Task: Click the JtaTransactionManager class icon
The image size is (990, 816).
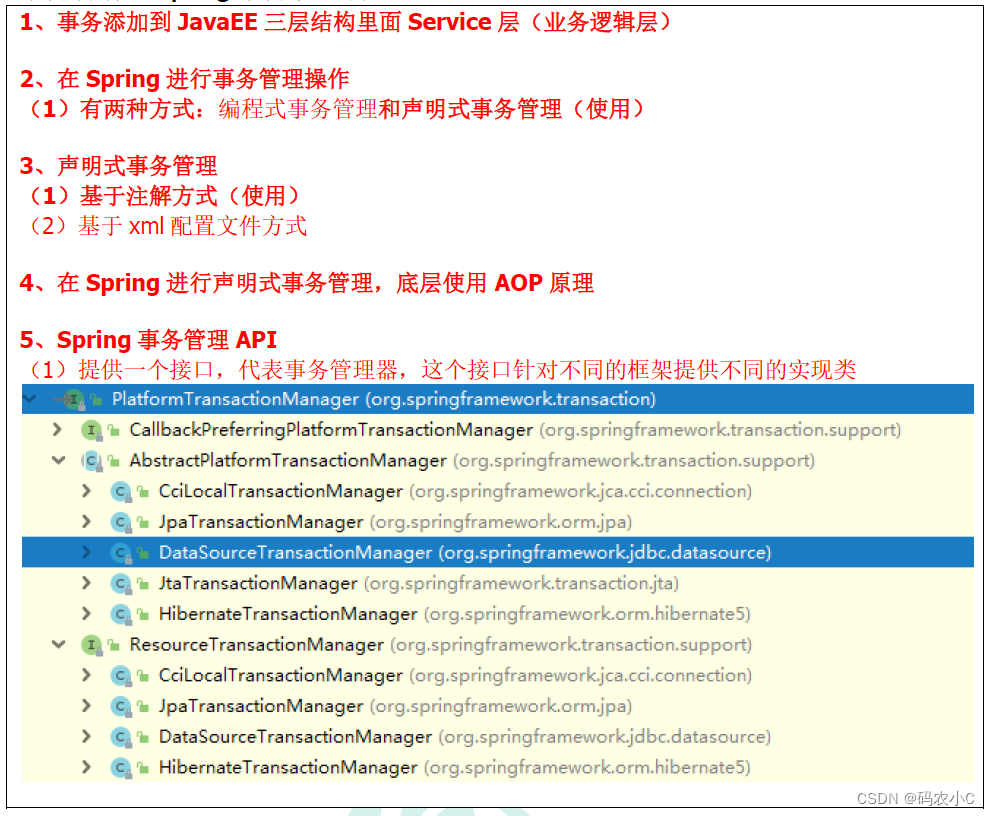Action: pos(121,584)
